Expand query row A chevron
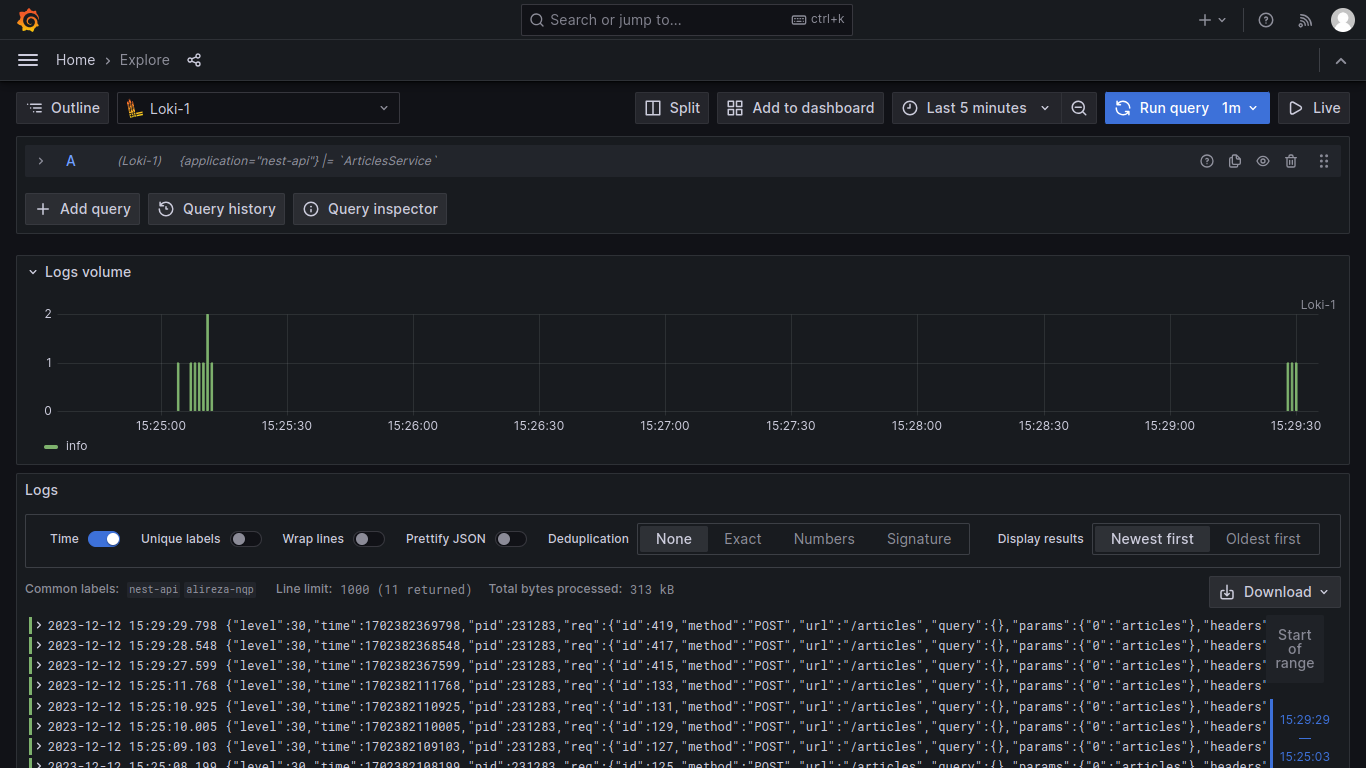The width and height of the screenshot is (1366, 768). [x=41, y=161]
